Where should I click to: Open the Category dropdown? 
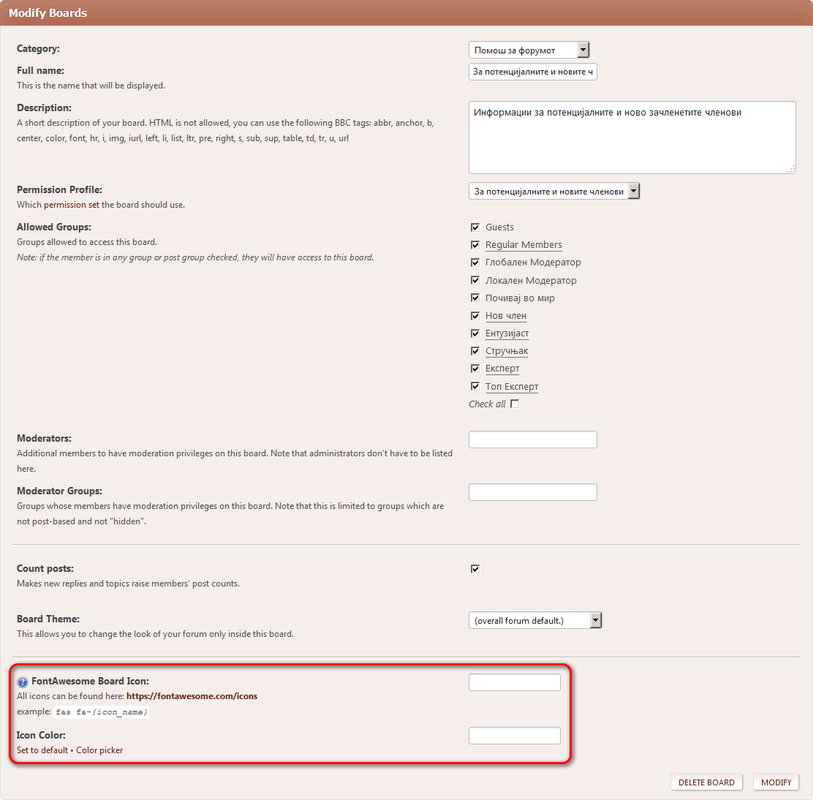point(529,50)
